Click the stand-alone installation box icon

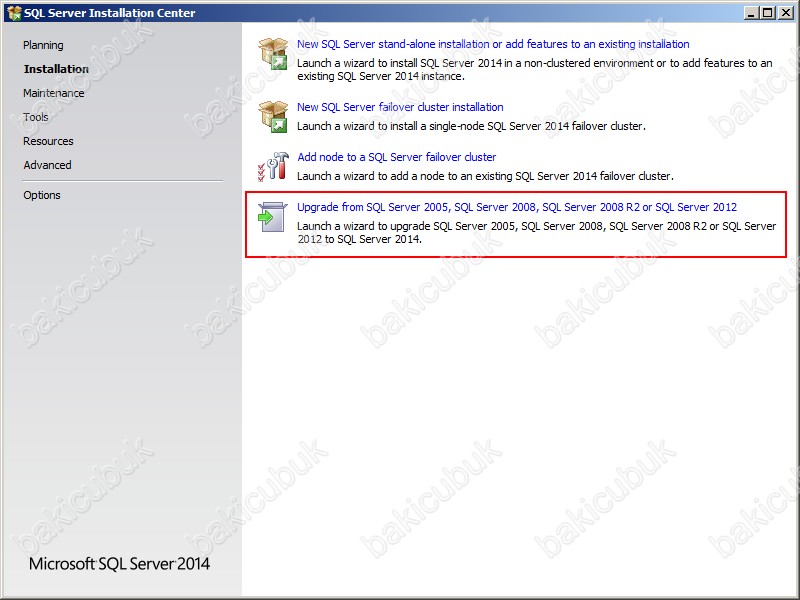(273, 54)
